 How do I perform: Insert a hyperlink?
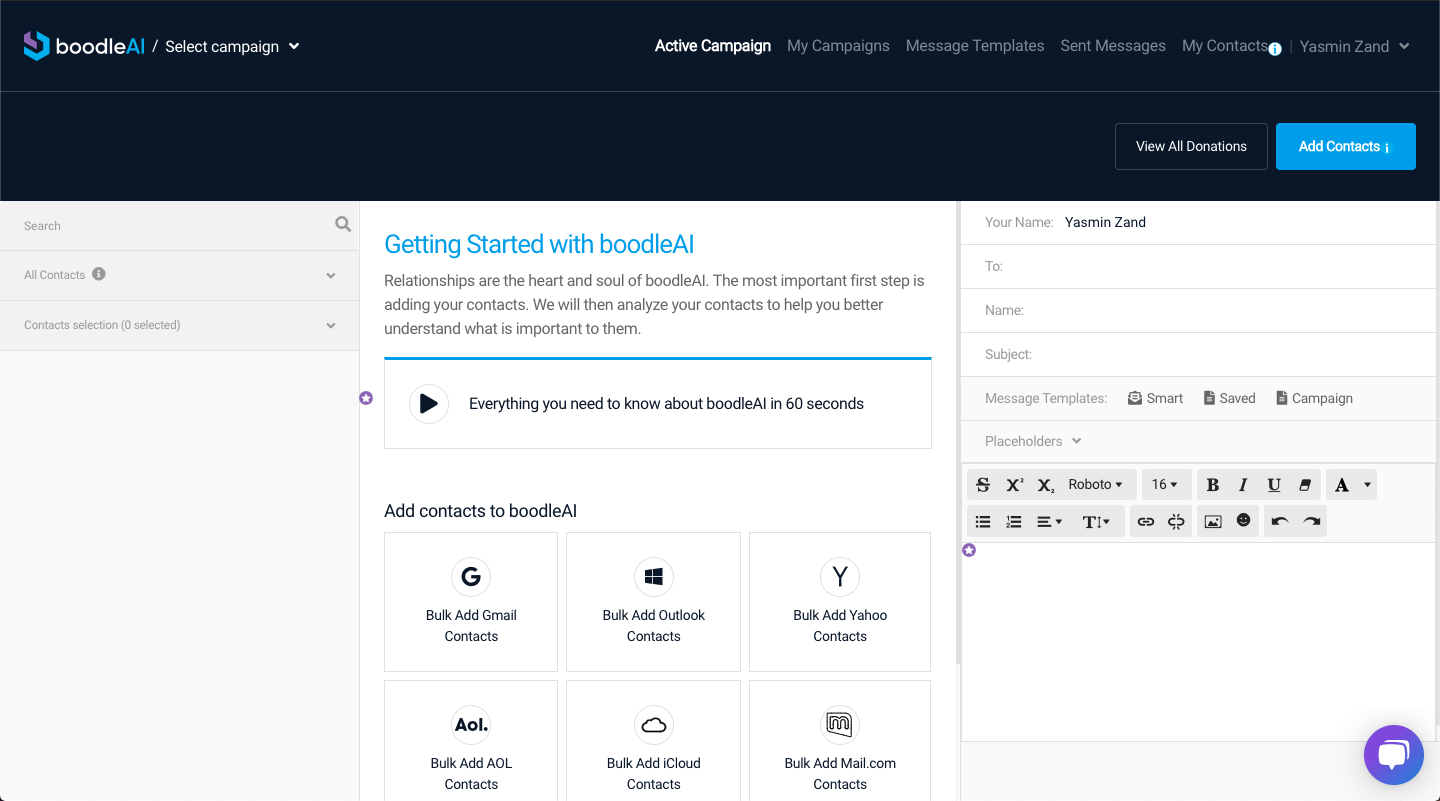click(x=1146, y=521)
